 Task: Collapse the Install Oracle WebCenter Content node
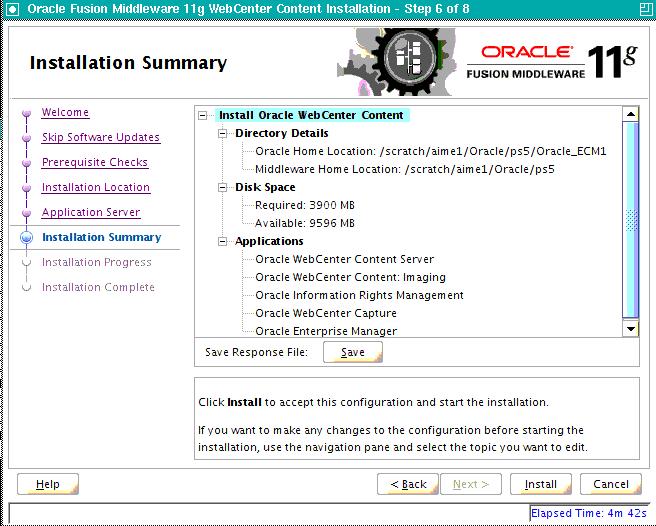(x=203, y=115)
